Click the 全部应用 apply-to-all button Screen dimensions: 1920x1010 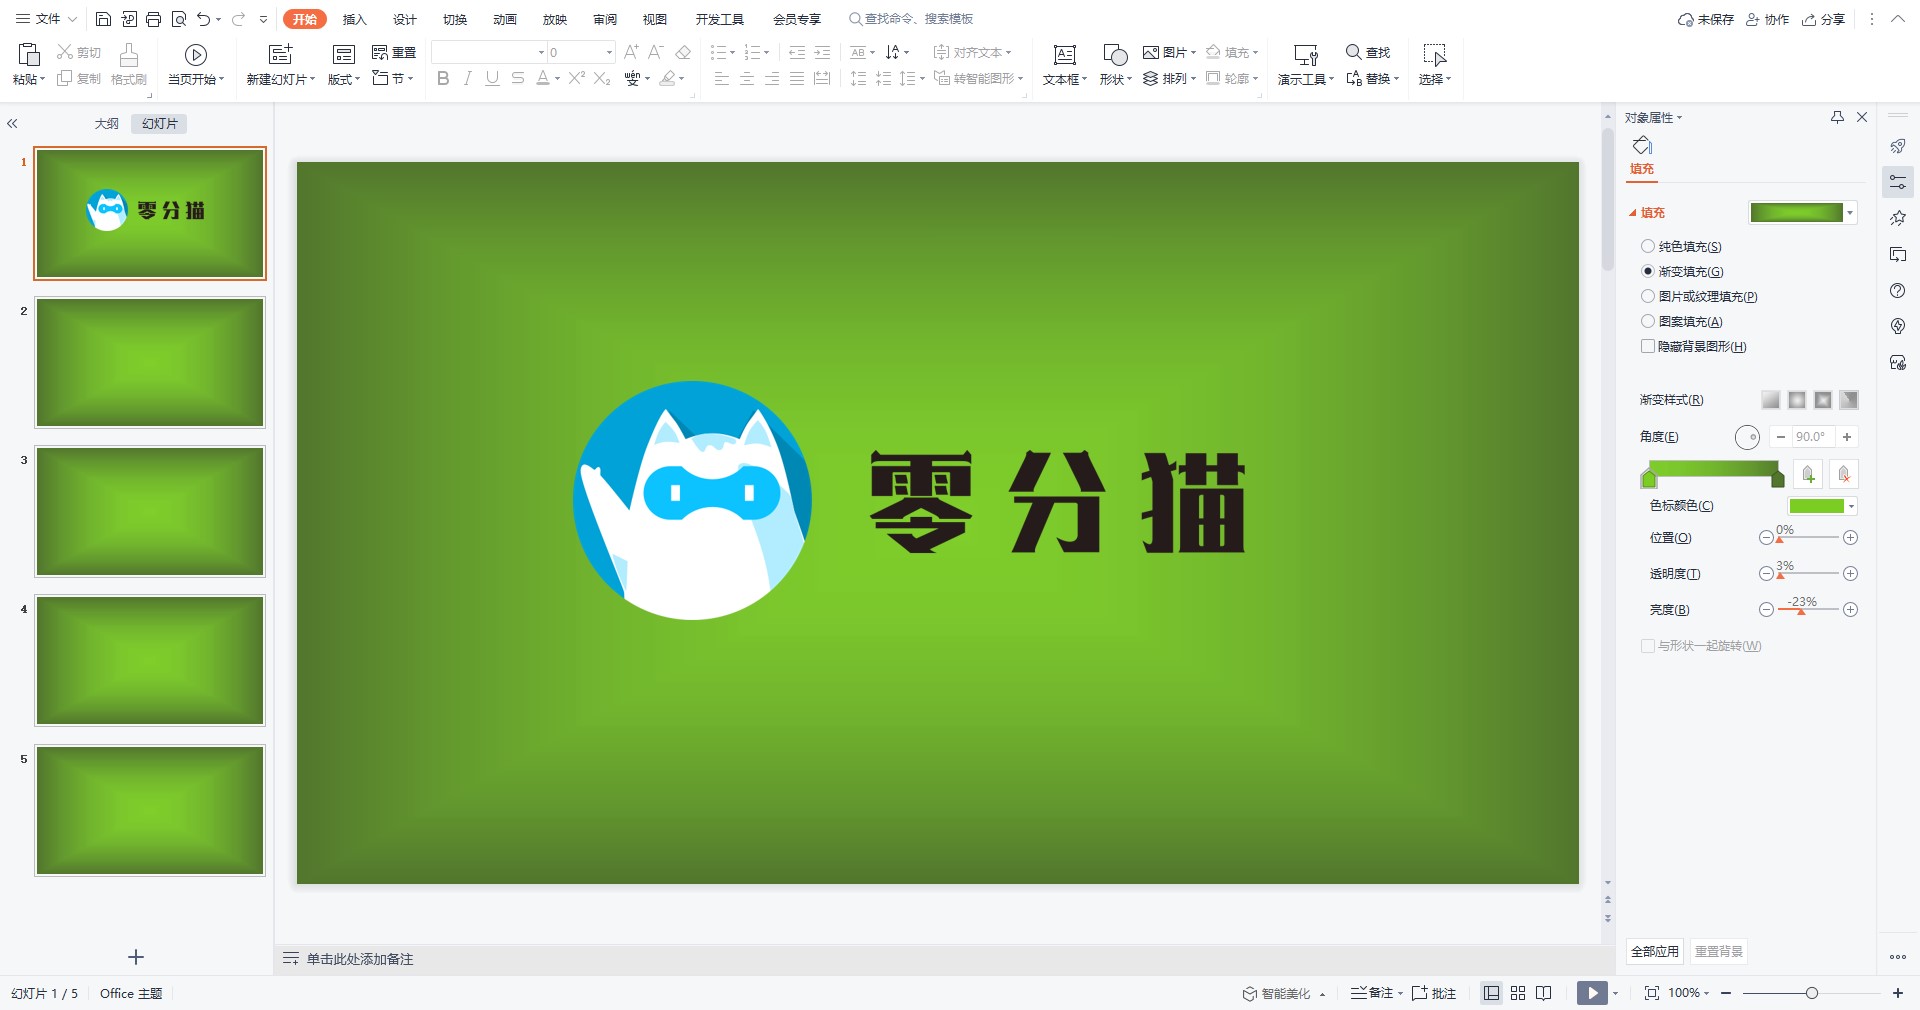1655,951
